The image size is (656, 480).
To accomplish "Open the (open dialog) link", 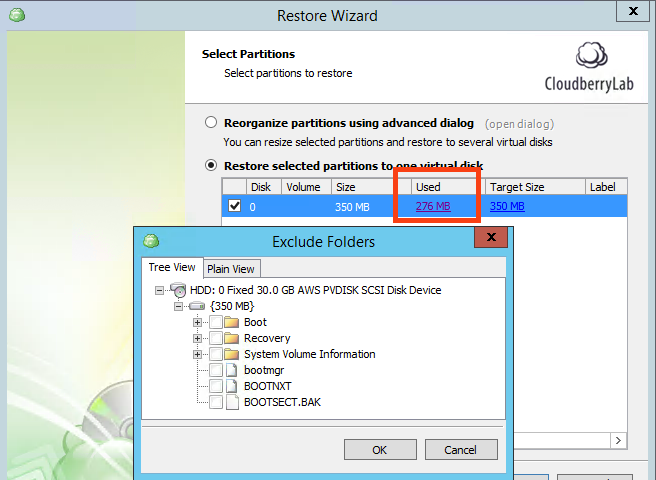I will [x=519, y=124].
